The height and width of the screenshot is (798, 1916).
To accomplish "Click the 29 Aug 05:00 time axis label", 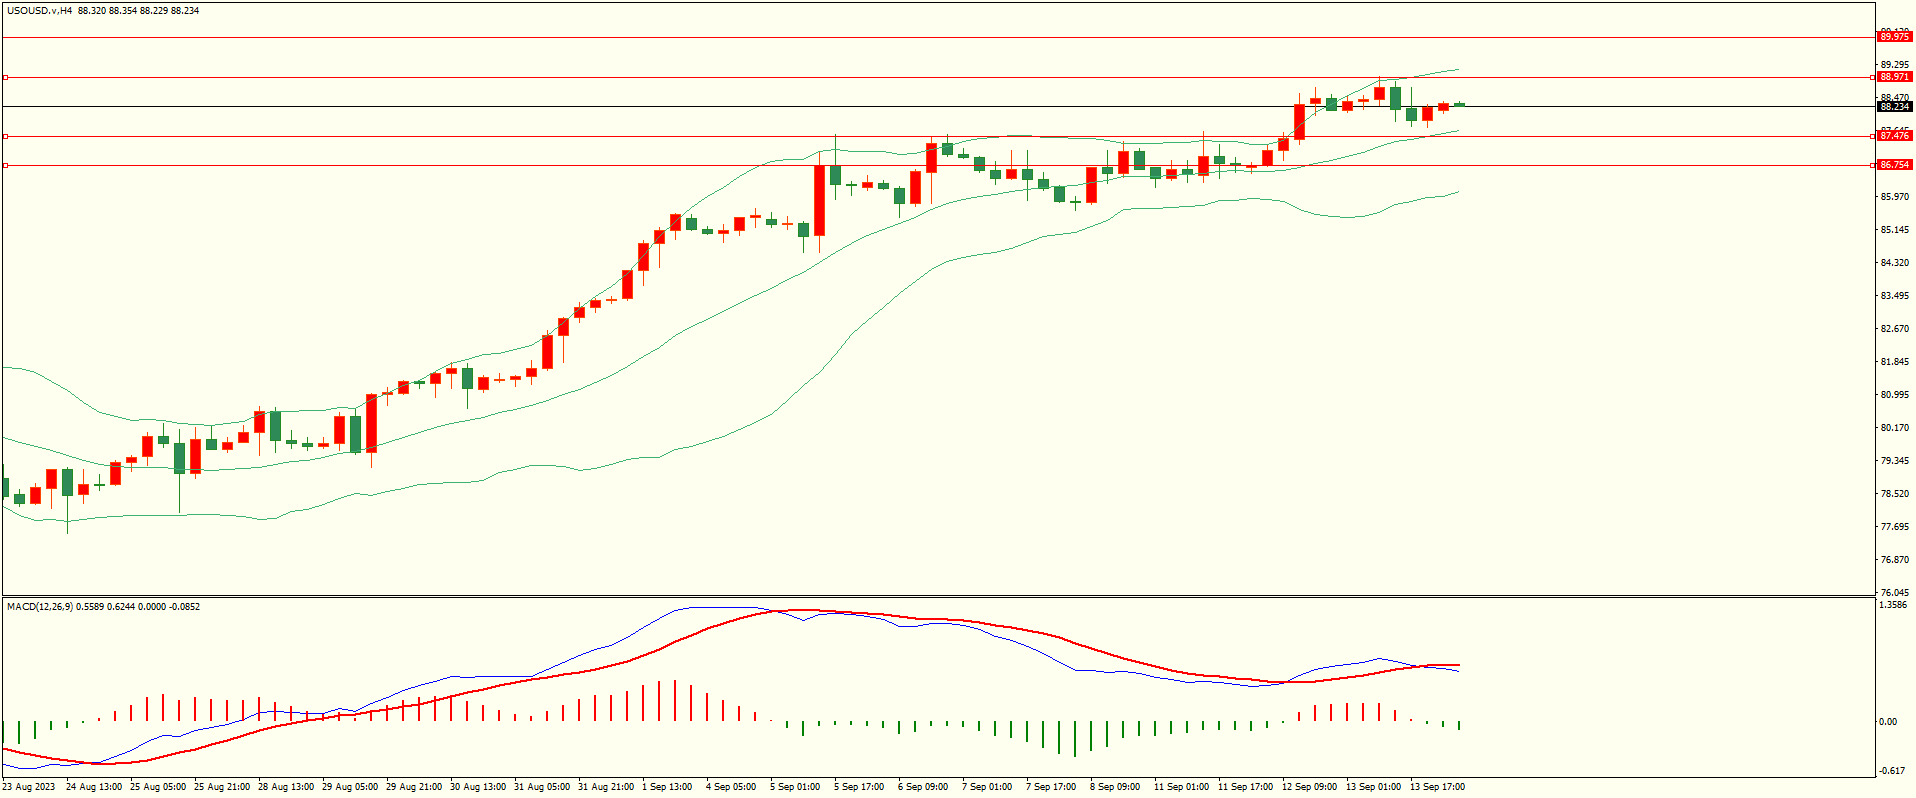I will tap(350, 787).
